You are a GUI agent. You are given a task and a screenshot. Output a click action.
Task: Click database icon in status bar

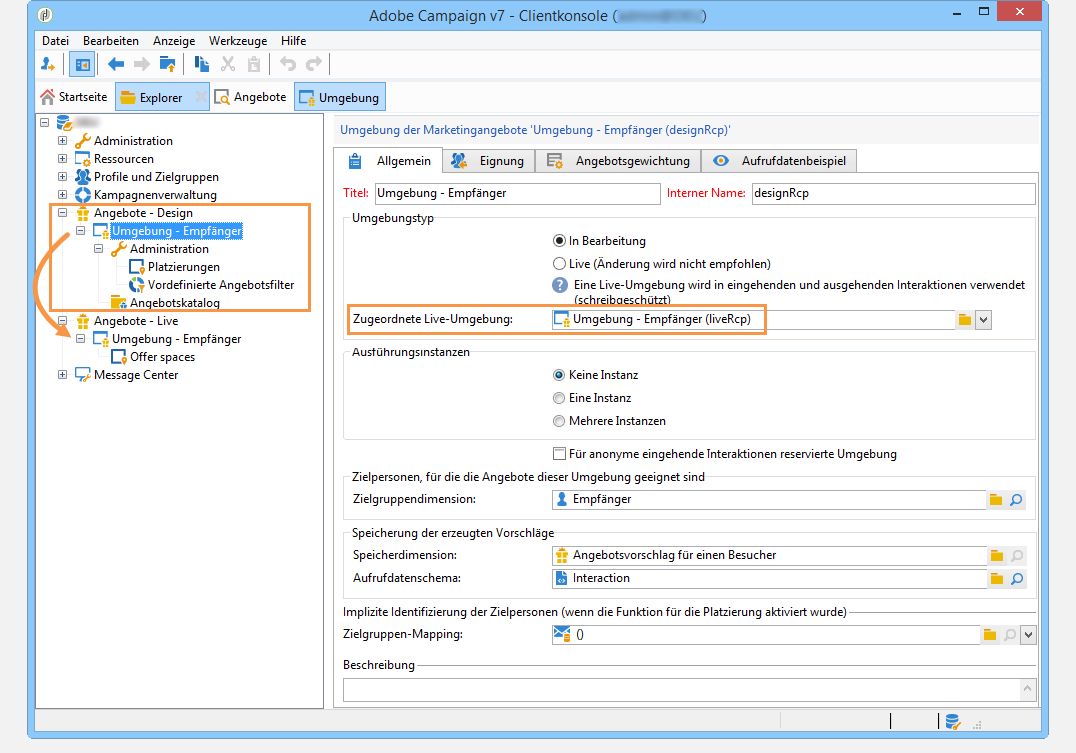click(x=952, y=721)
